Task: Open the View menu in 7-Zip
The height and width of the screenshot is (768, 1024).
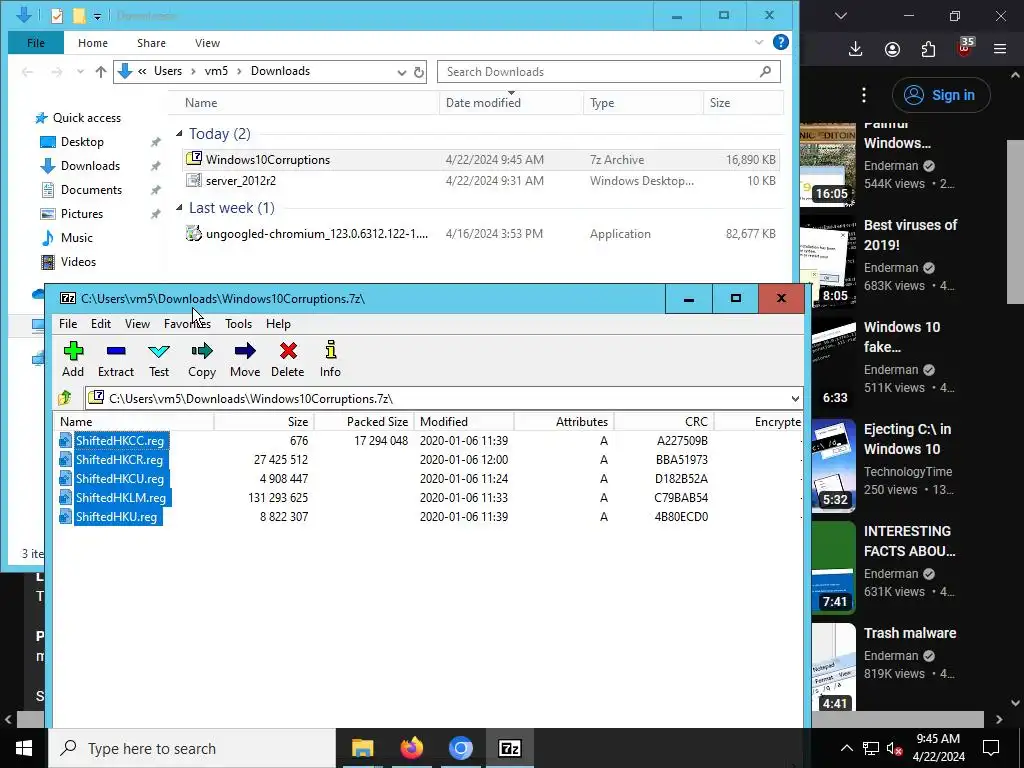Action: coord(137,324)
